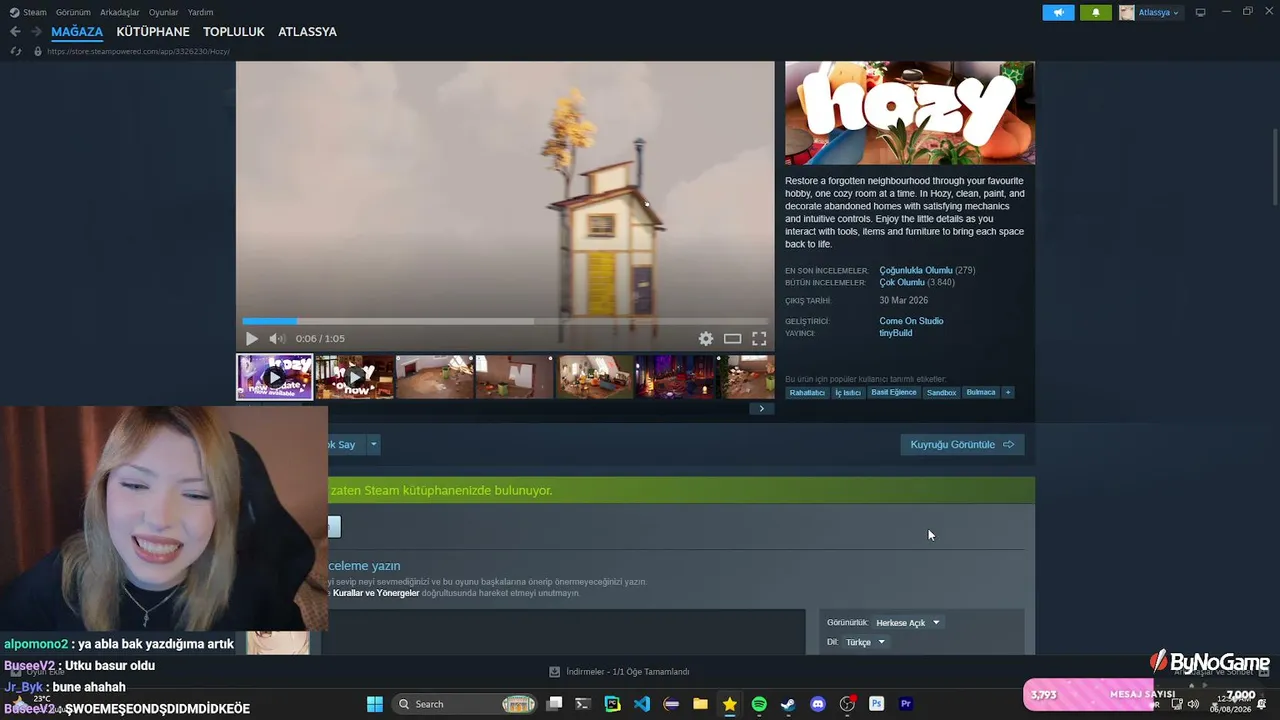Open Kurallar ve Yönergeler link
This screenshot has width=1280, height=720.
[376, 593]
